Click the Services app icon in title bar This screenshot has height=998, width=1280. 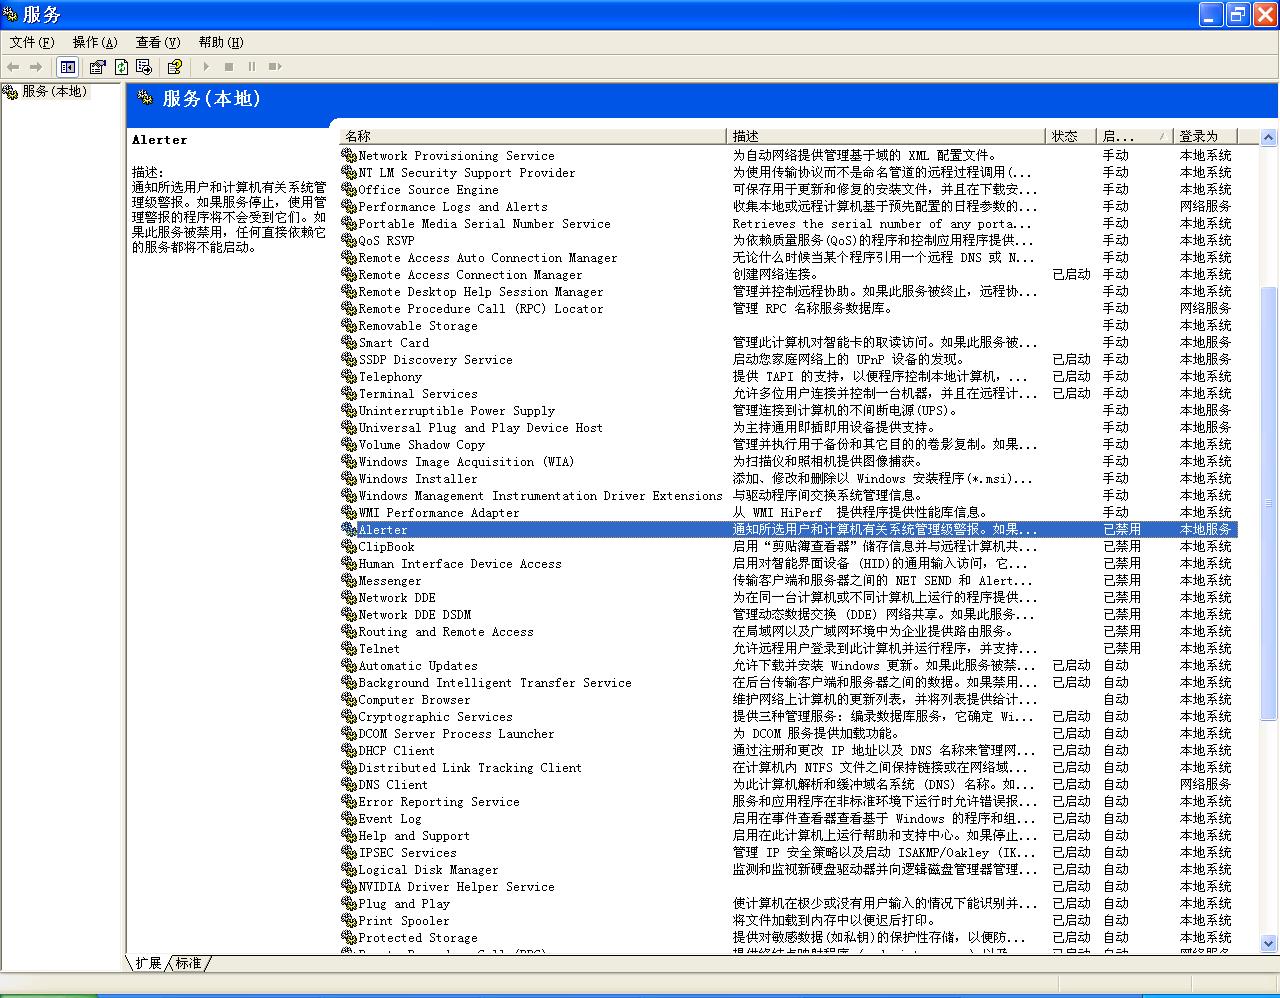[x=10, y=14]
